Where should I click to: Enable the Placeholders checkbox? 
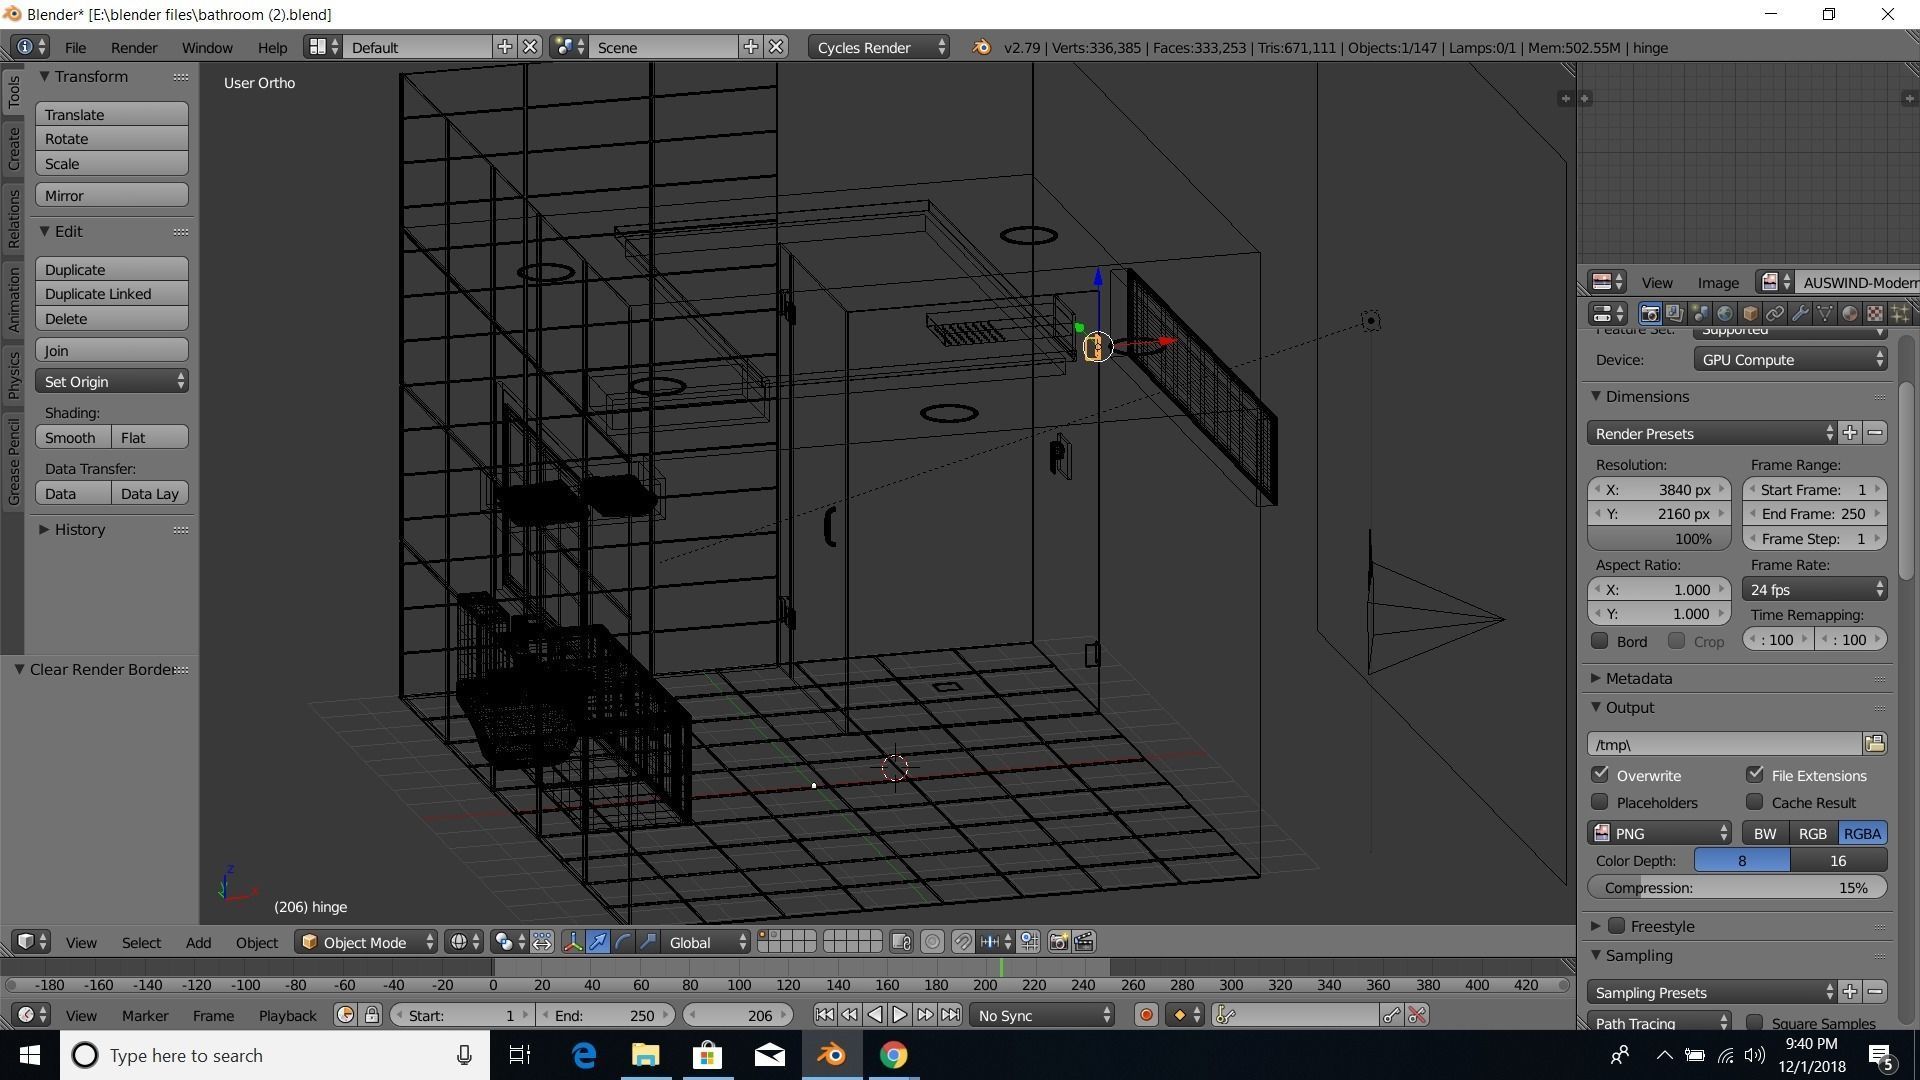pyautogui.click(x=1600, y=802)
